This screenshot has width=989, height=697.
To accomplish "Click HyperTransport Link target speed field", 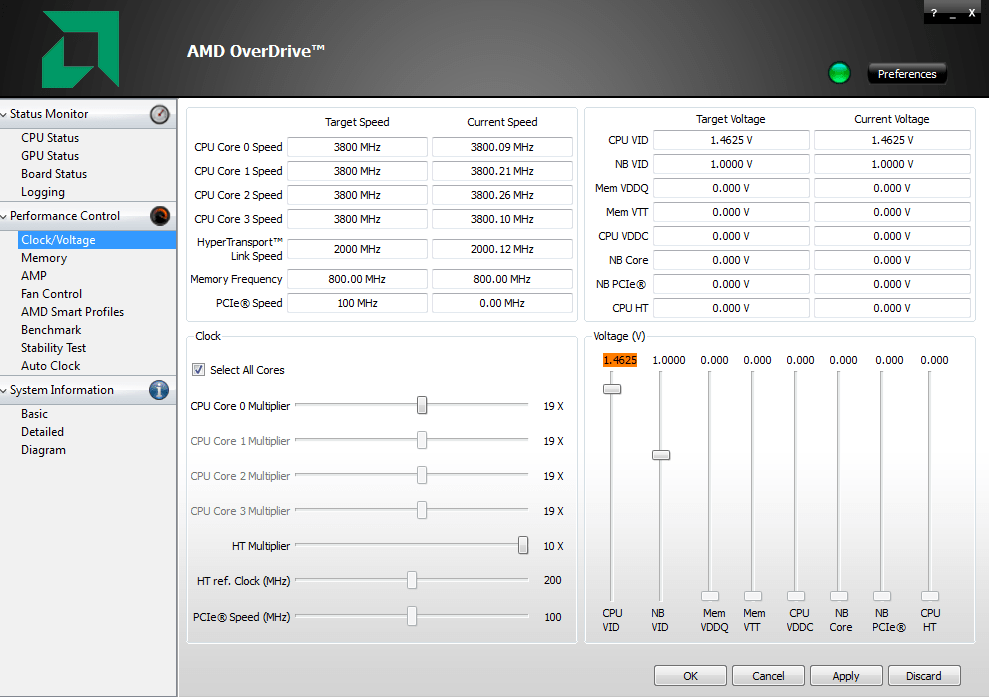I will [357, 249].
